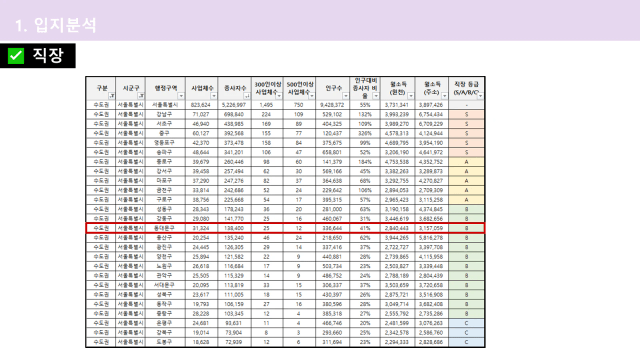Select the 강남구 district cell
Viewport: 640px width, 360px height.
[165, 114]
